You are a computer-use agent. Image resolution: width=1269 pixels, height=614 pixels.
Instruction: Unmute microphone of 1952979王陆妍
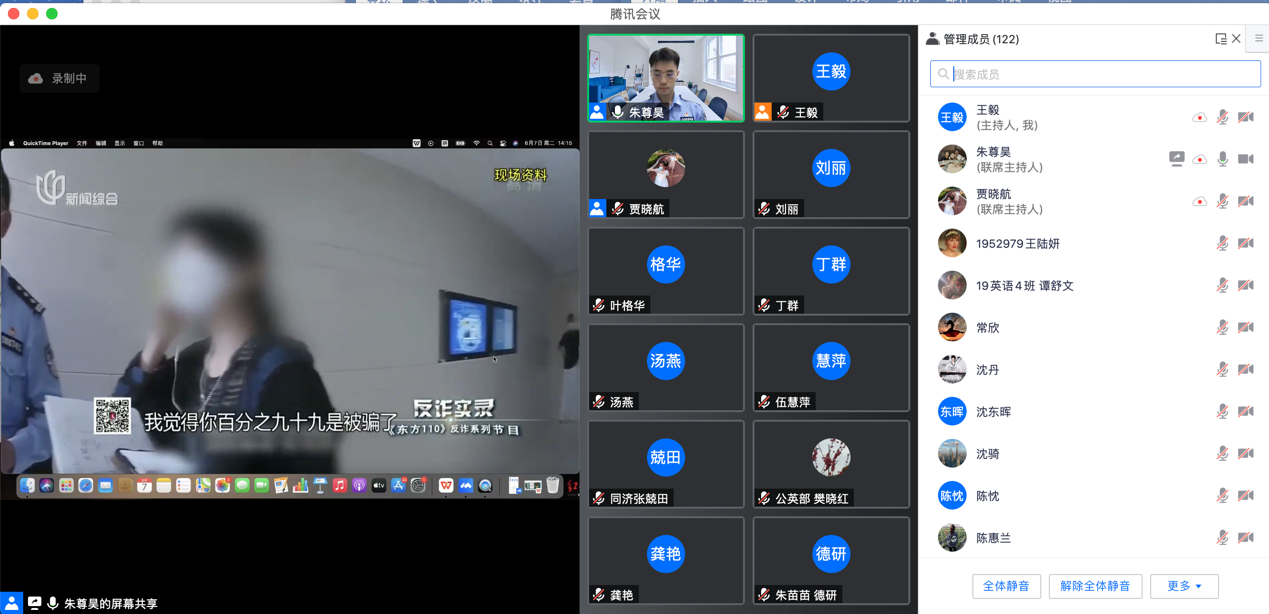click(1222, 244)
